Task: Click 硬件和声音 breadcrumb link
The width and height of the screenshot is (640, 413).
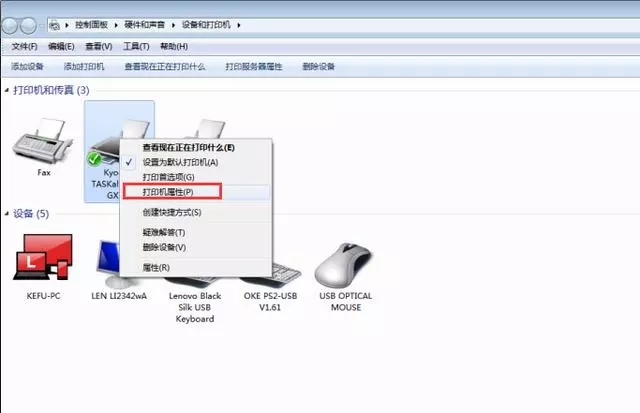Action: tap(144, 25)
